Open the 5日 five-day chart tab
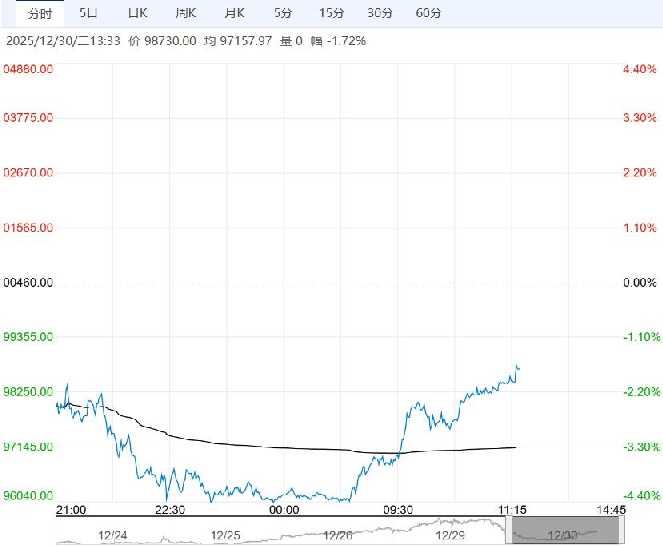This screenshot has height=546, width=663. click(89, 13)
